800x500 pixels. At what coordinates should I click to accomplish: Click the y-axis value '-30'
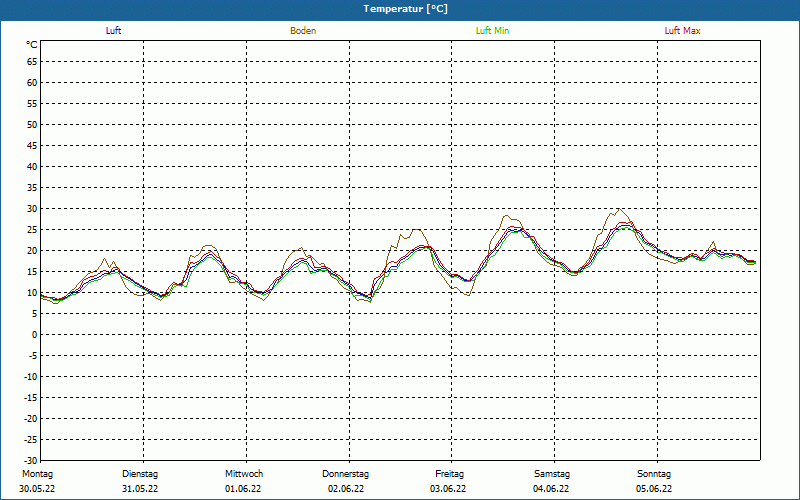point(31,461)
